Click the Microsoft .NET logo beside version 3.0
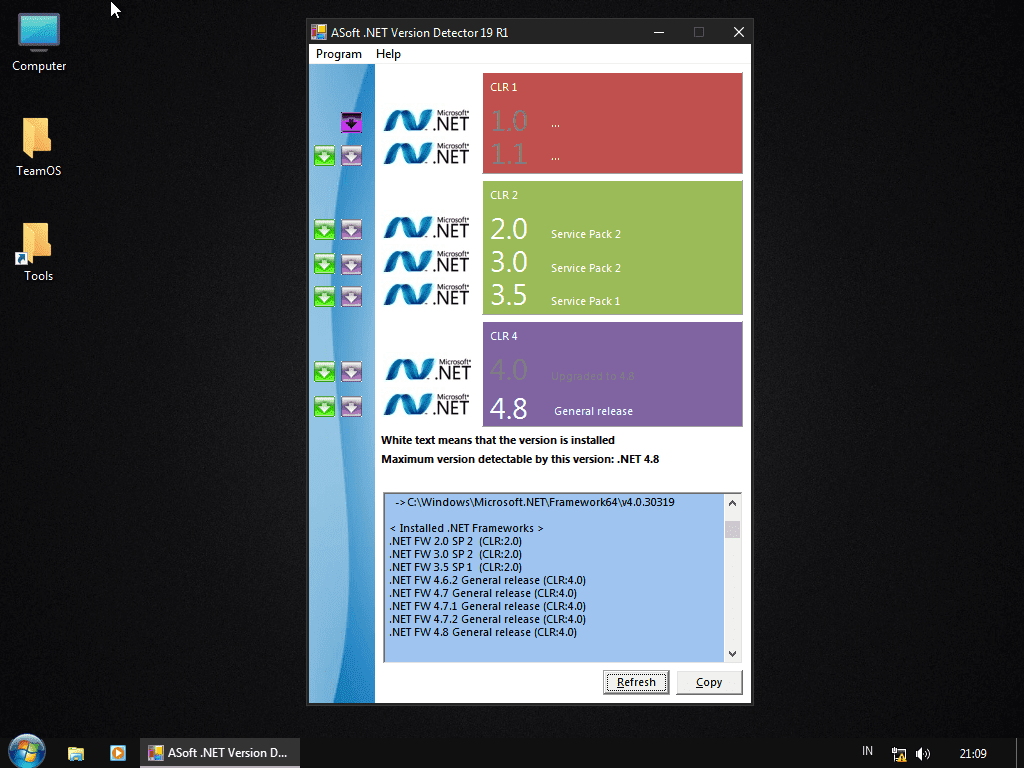The image size is (1024, 768). [426, 261]
